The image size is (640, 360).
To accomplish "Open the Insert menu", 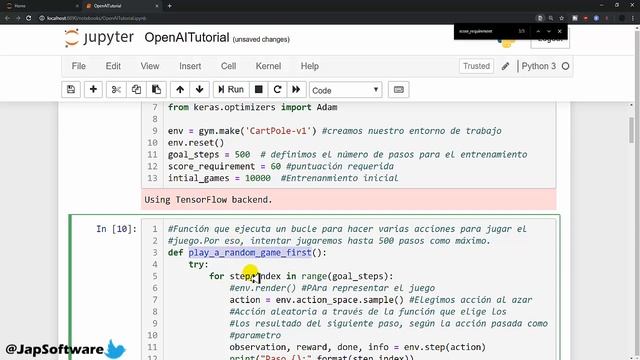I will tap(190, 66).
